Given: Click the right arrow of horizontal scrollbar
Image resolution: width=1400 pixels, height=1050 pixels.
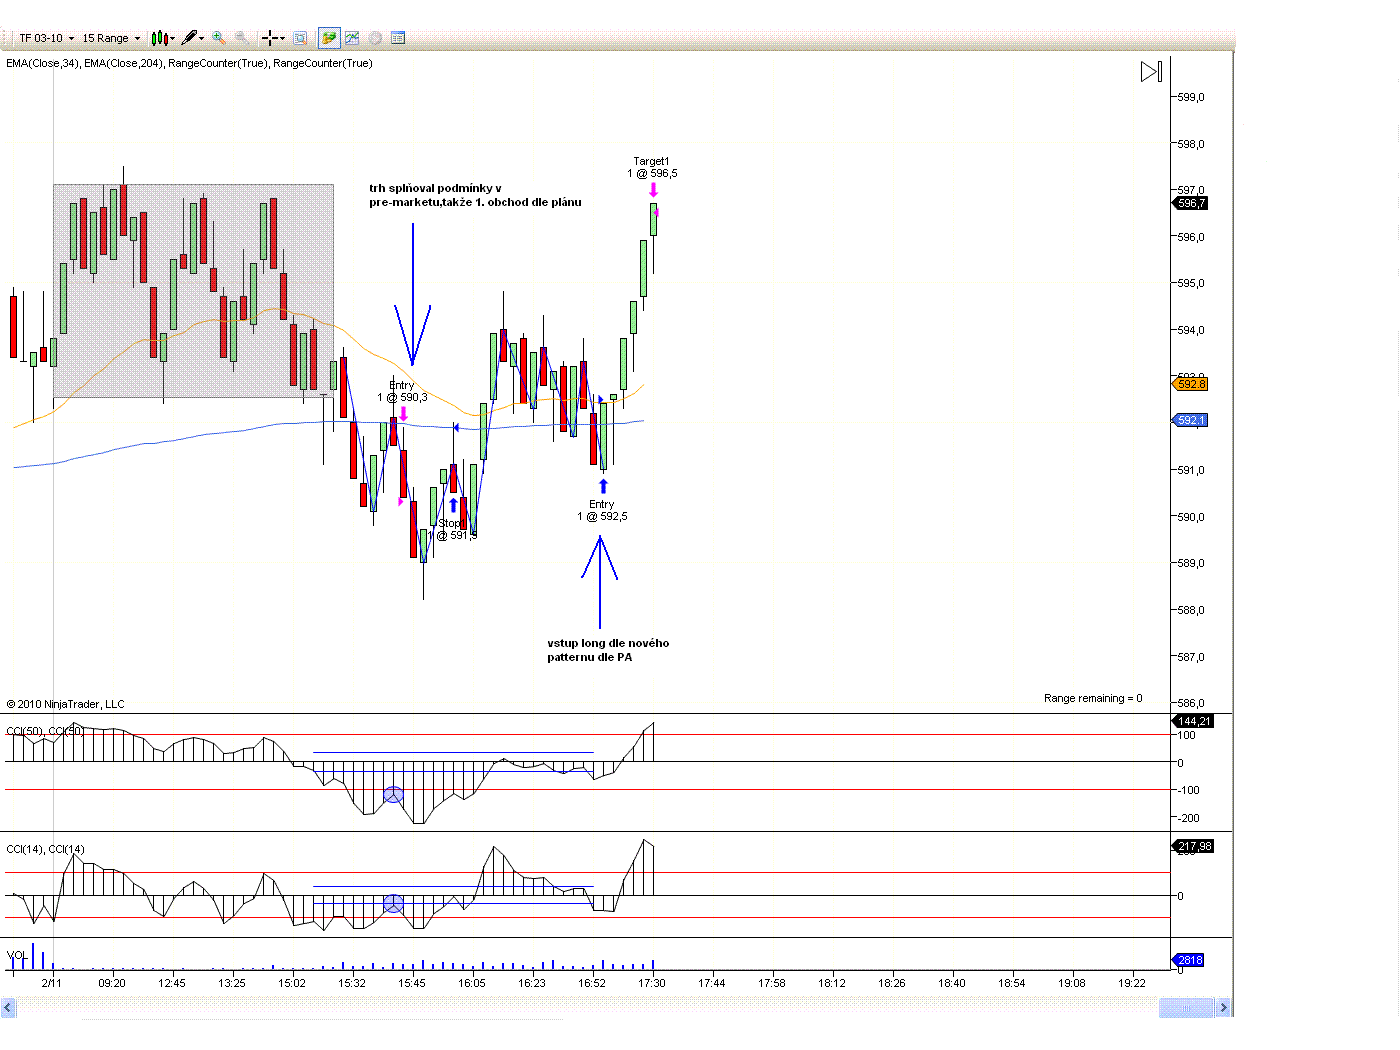Looking at the screenshot, I should click(1223, 1007).
